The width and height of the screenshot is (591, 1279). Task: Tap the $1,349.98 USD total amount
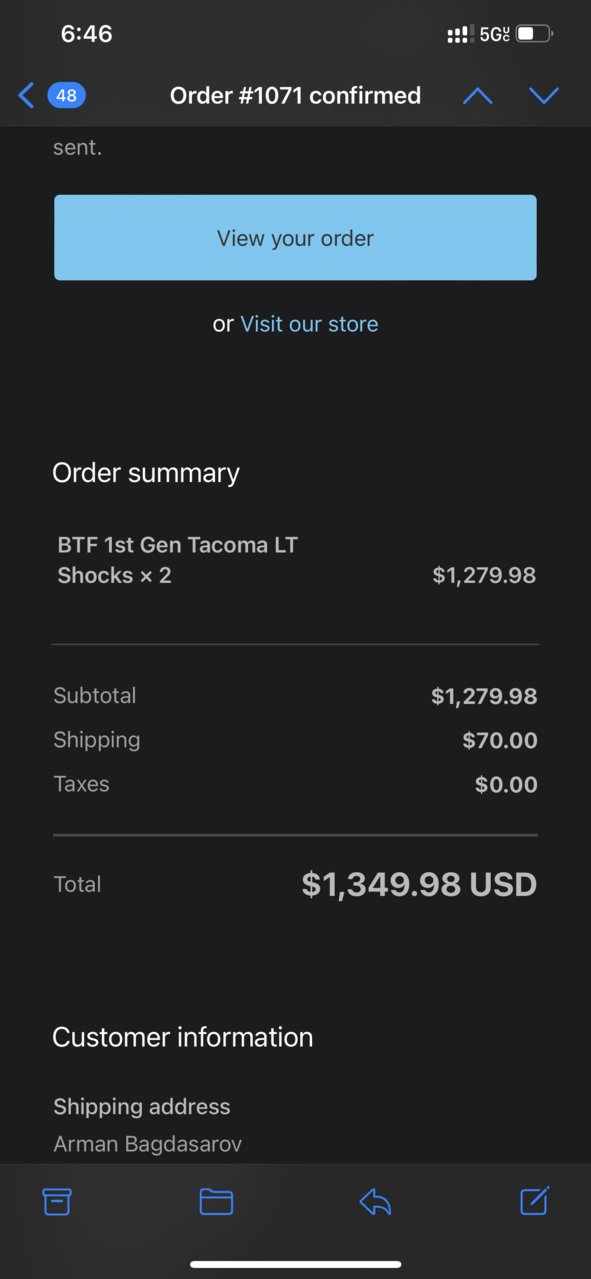pyautogui.click(x=419, y=884)
